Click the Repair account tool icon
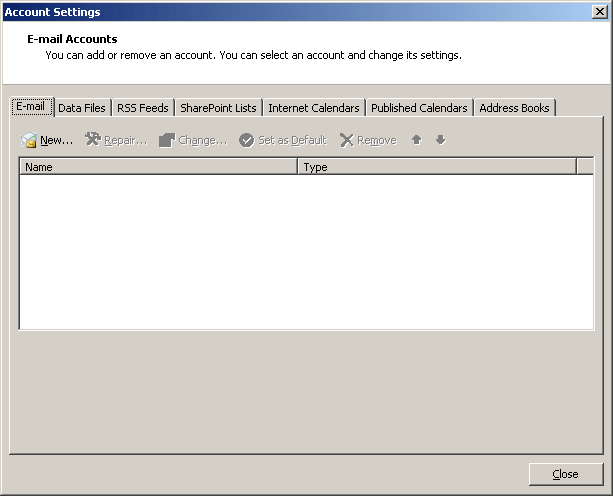 (93, 140)
